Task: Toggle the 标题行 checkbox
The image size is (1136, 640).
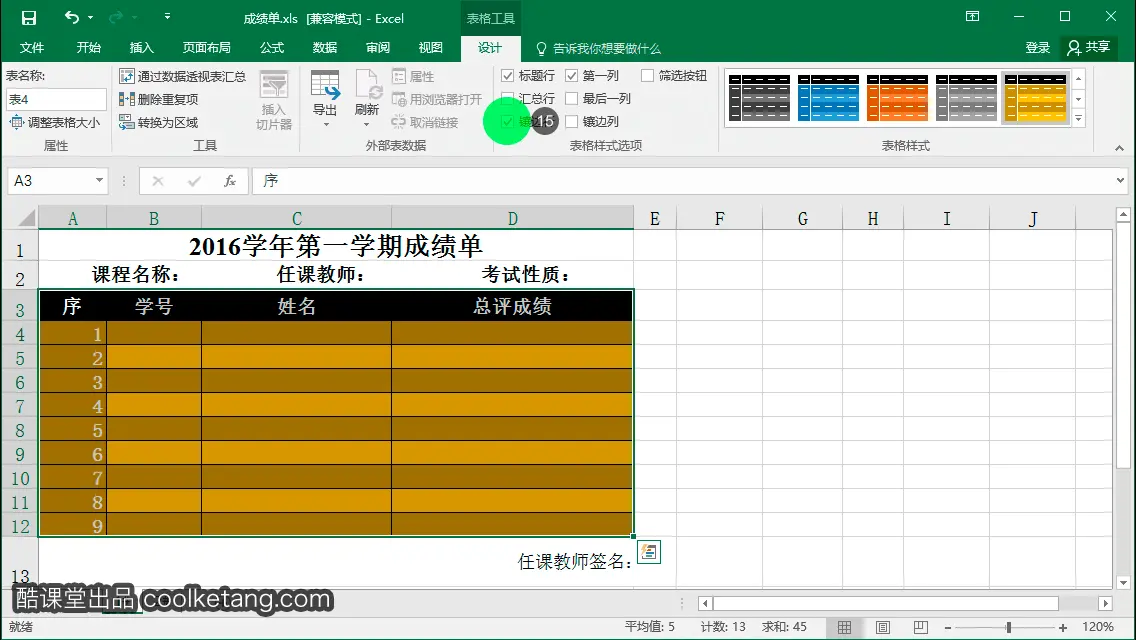Action: click(508, 75)
